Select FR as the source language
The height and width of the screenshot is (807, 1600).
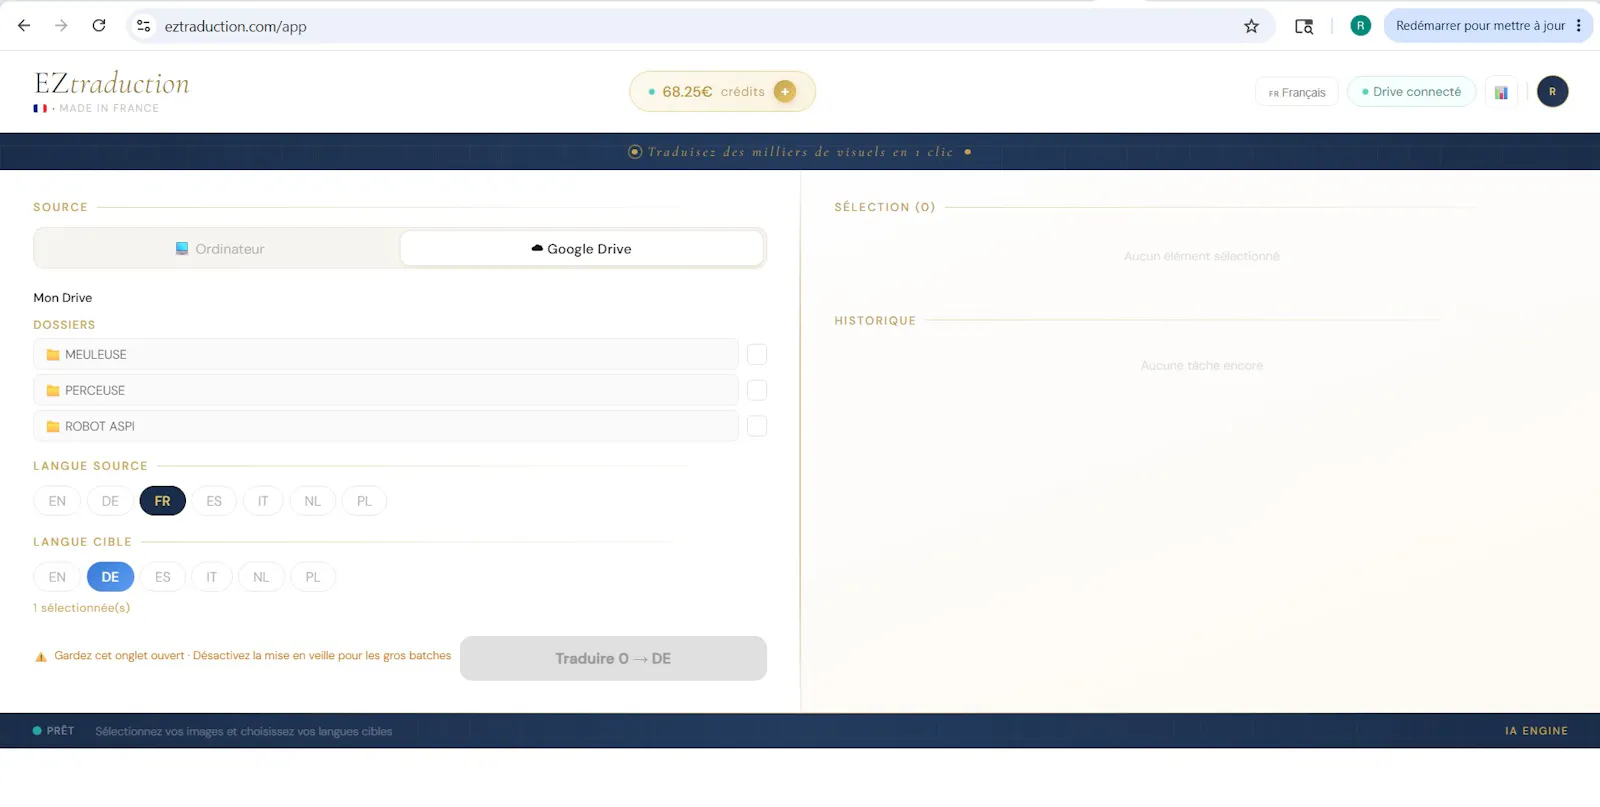(x=163, y=501)
